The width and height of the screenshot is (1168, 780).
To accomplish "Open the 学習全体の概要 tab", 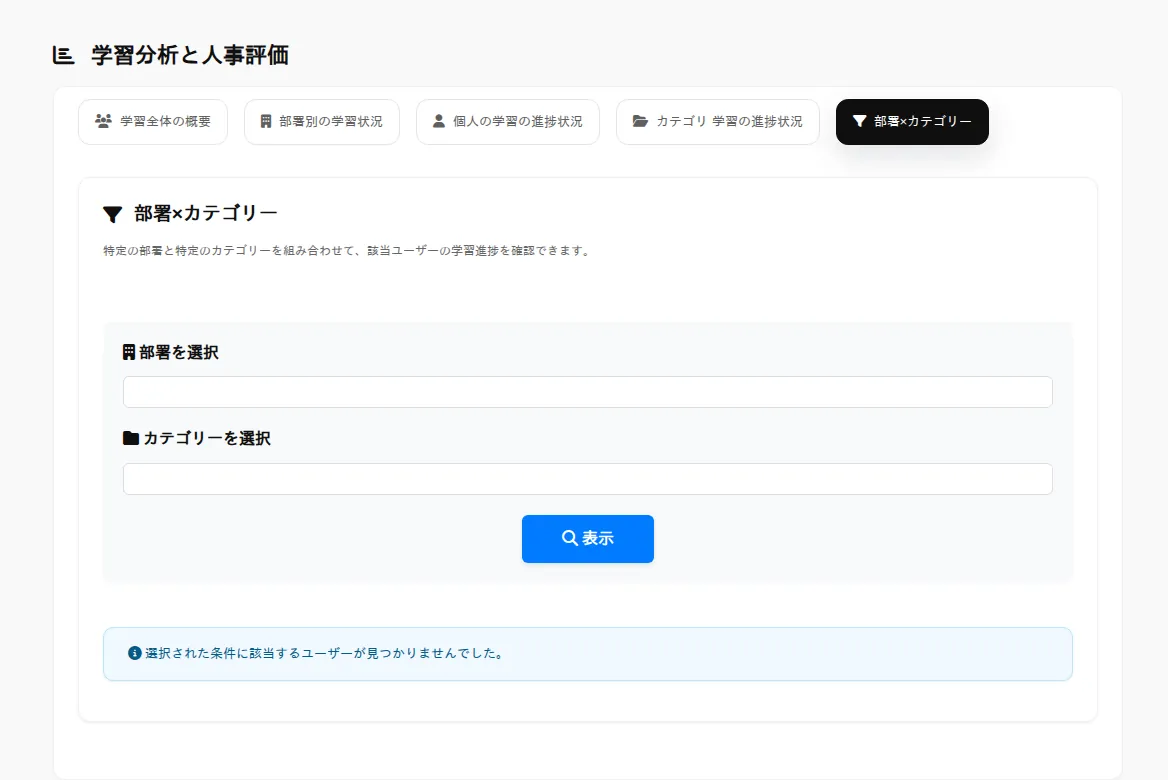I will [153, 121].
